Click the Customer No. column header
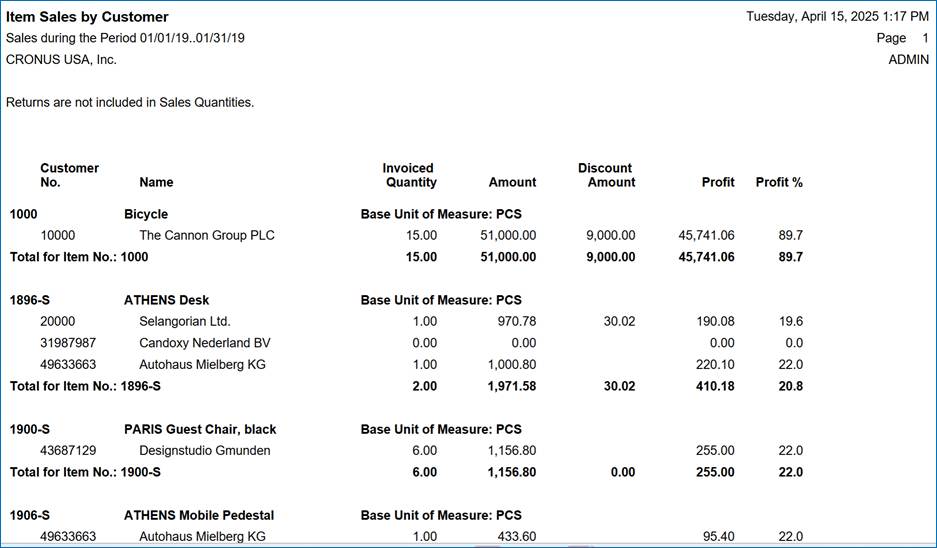The width and height of the screenshot is (937, 548). (69, 175)
